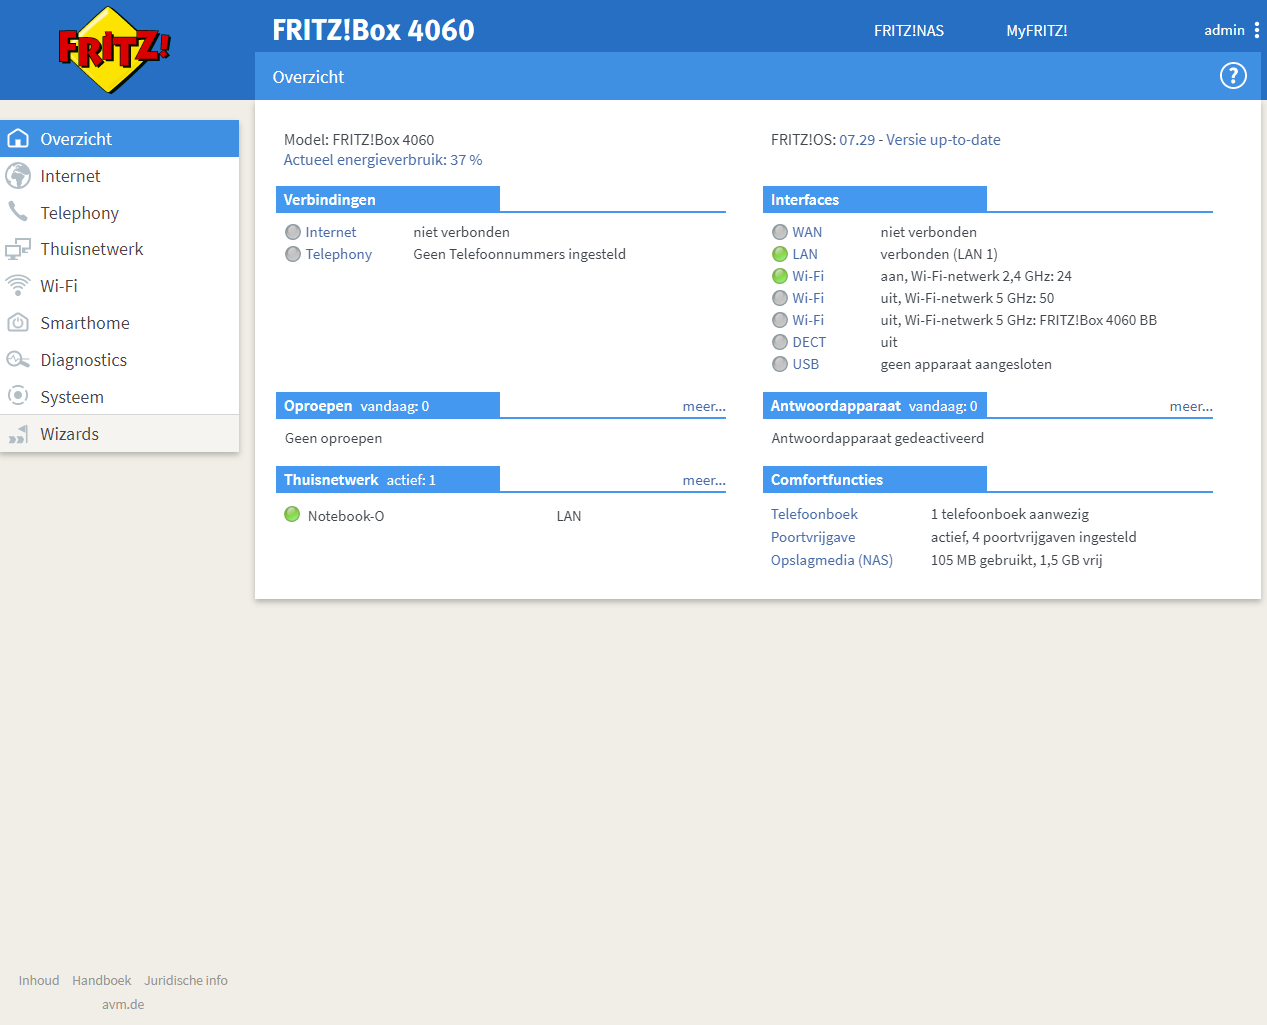Open FRITZ!NAS in the header

click(909, 31)
